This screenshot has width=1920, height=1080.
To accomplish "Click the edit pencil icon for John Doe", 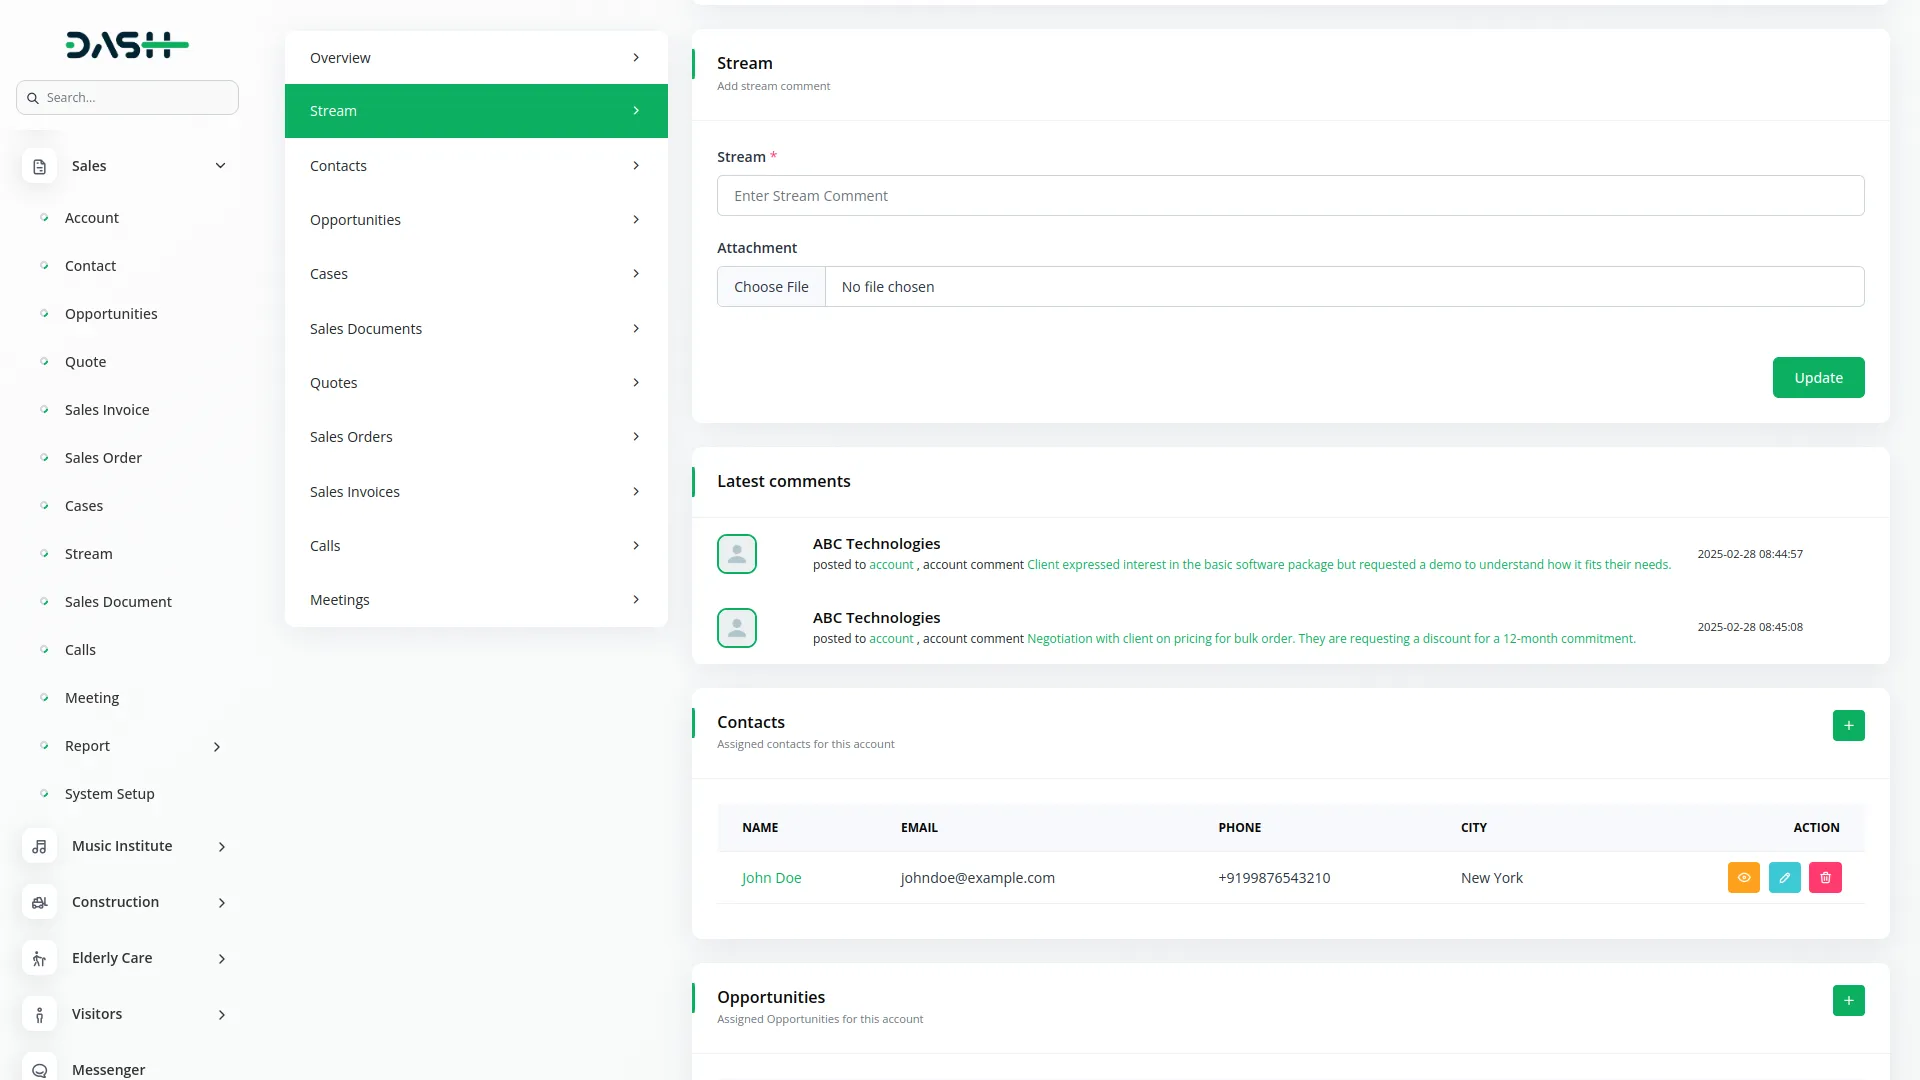I will pos(1784,877).
